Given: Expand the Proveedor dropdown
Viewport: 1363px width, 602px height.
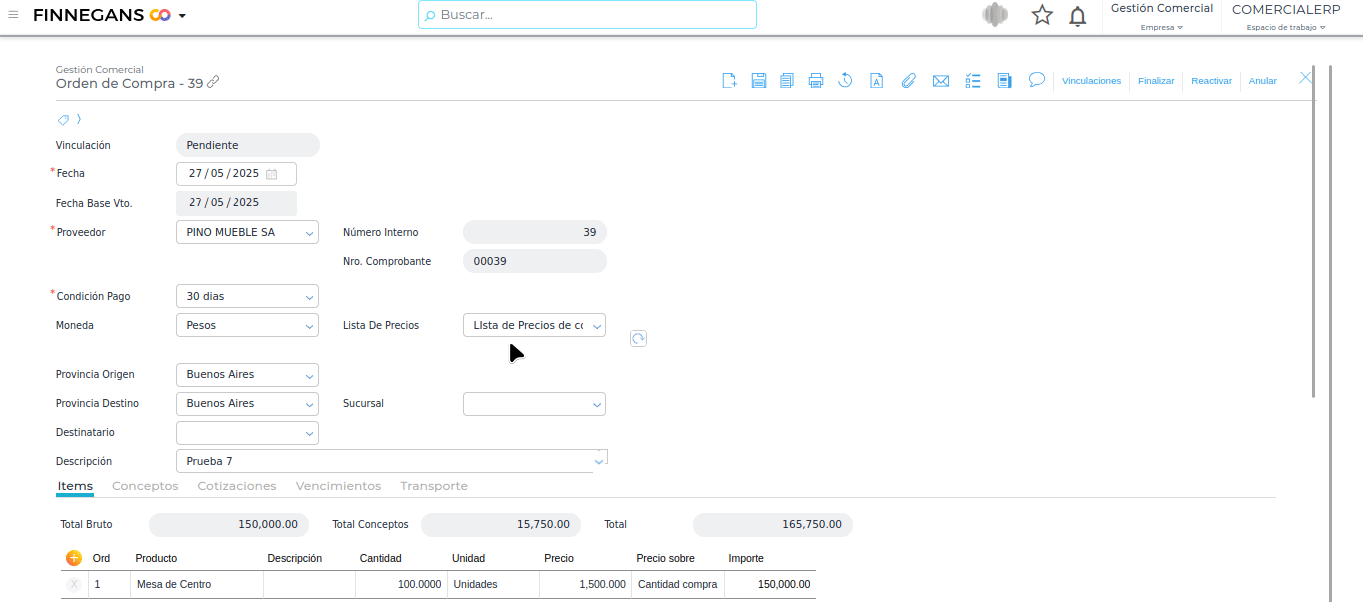Looking at the screenshot, I should pyautogui.click(x=309, y=233).
